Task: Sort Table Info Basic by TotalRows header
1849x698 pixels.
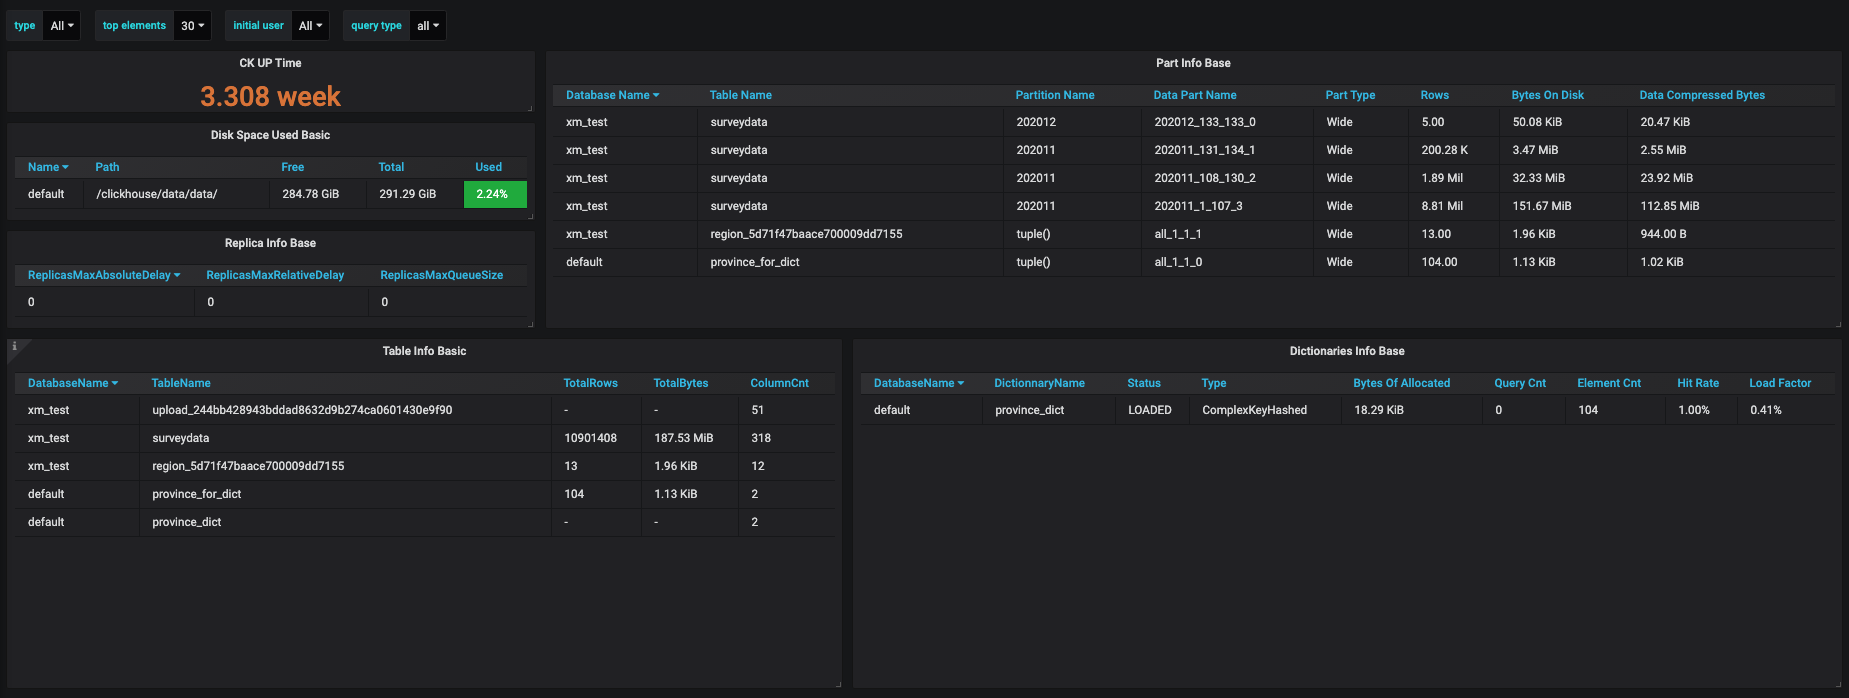Action: click(x=590, y=383)
